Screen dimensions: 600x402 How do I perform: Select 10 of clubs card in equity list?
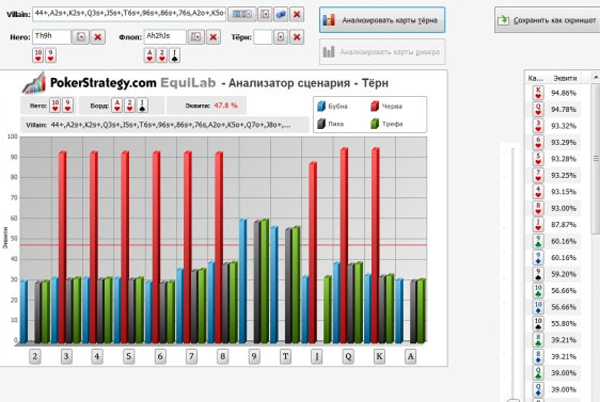[x=538, y=290]
